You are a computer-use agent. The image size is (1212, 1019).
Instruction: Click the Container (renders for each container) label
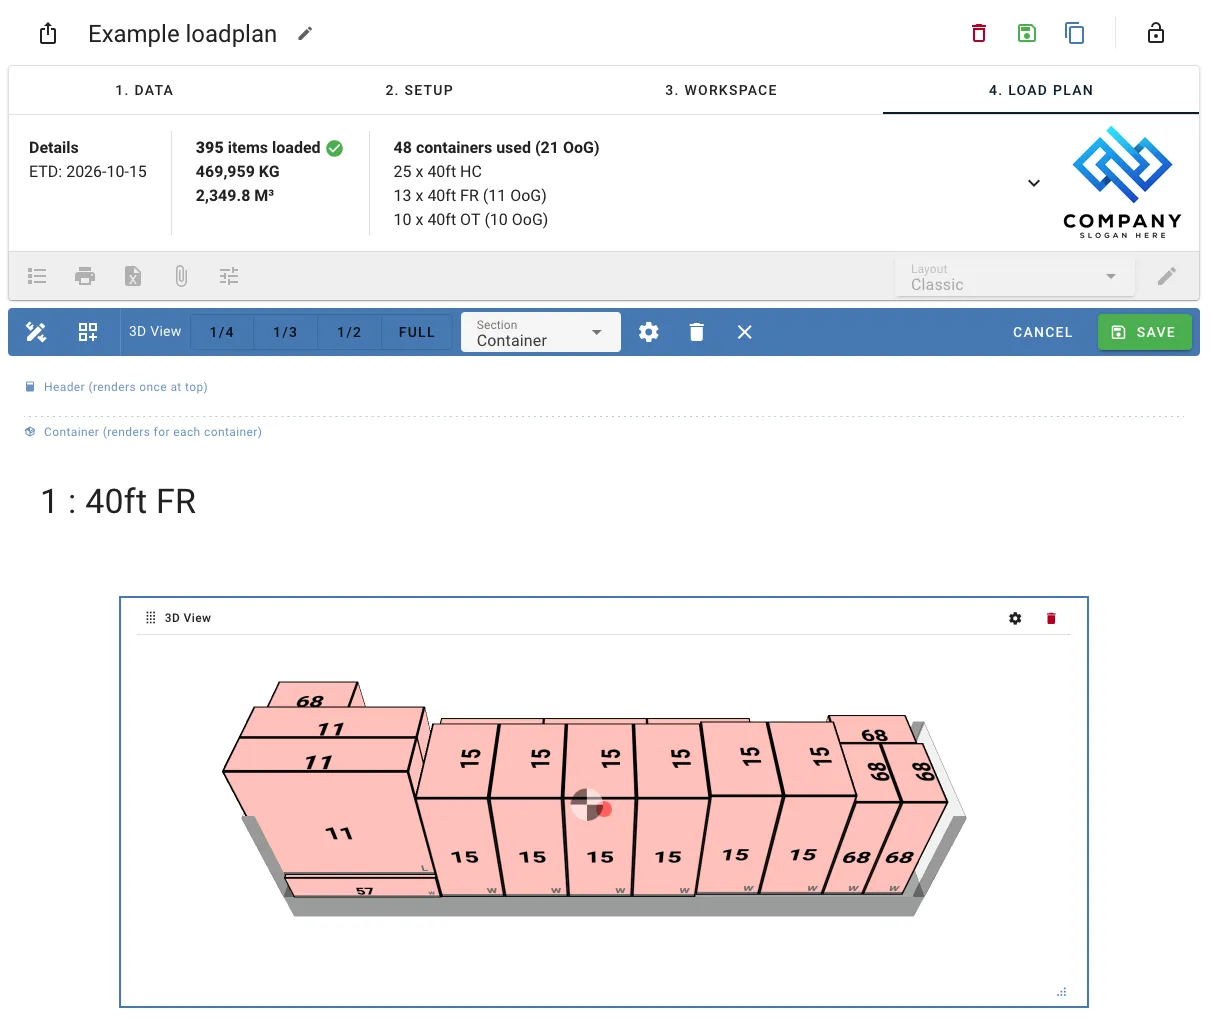click(x=153, y=432)
